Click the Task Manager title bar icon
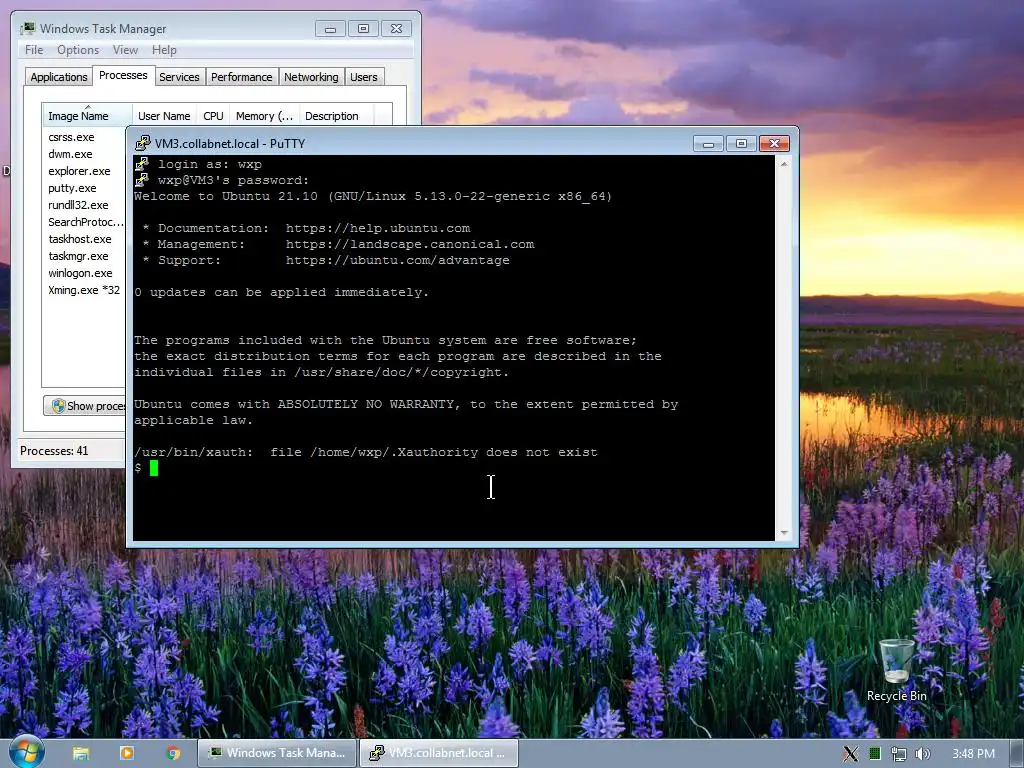Image resolution: width=1024 pixels, height=768 pixels. point(27,28)
